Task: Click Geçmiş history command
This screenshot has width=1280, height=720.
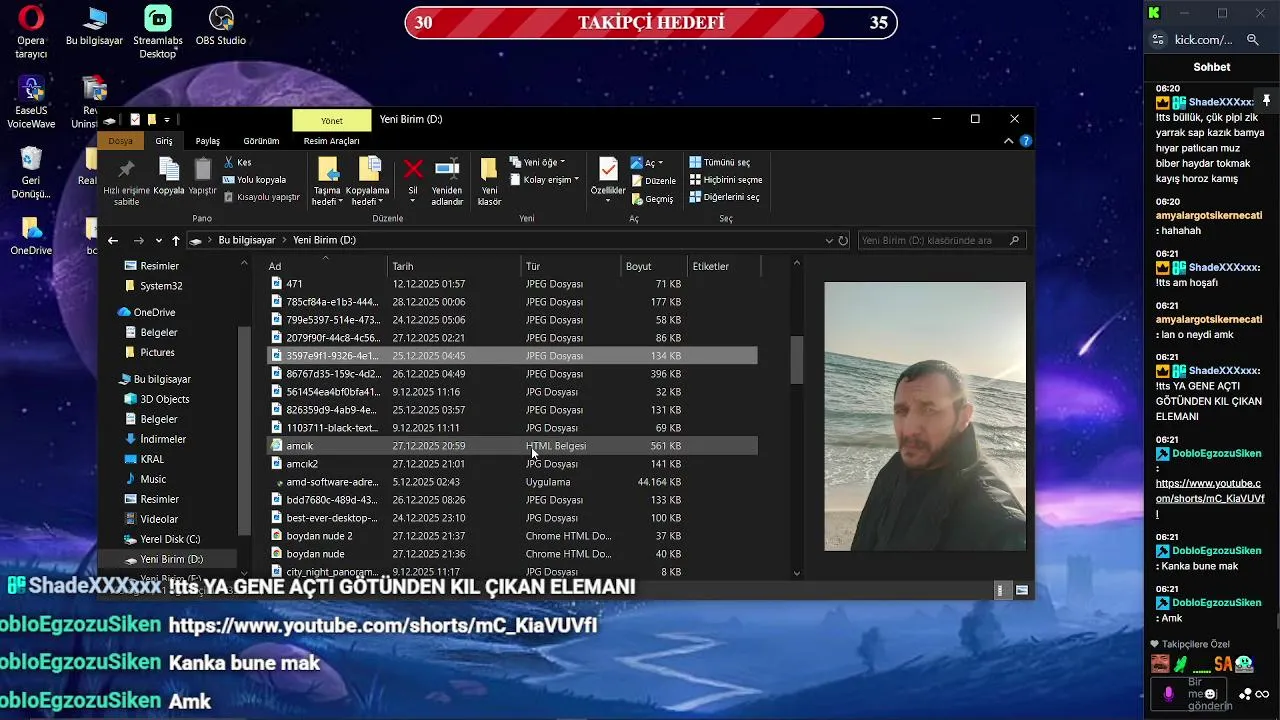Action: click(x=652, y=199)
